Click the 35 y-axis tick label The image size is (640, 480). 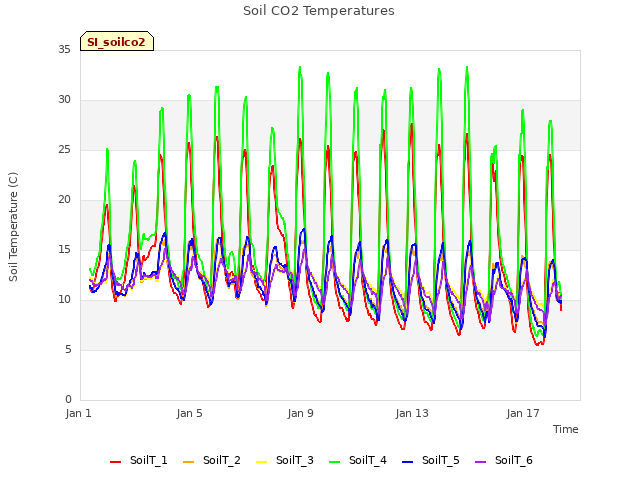pos(64,50)
